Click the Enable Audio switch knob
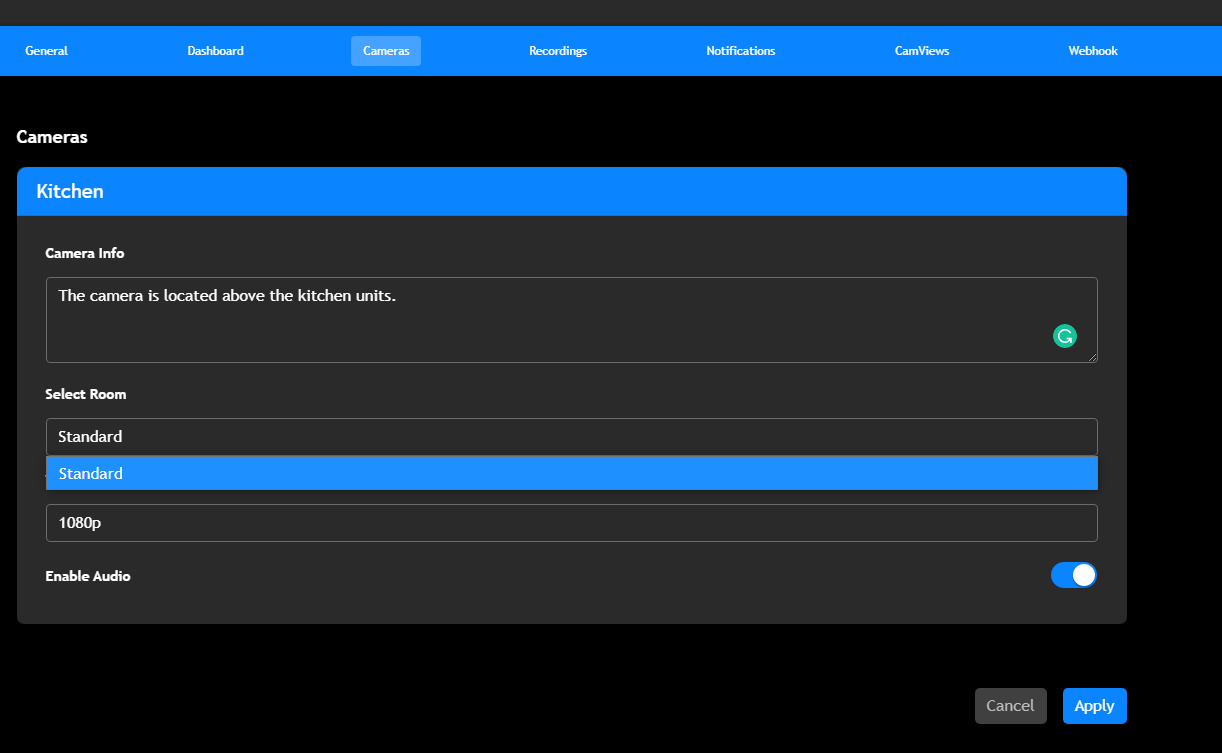This screenshot has width=1222, height=753. 1083,575
